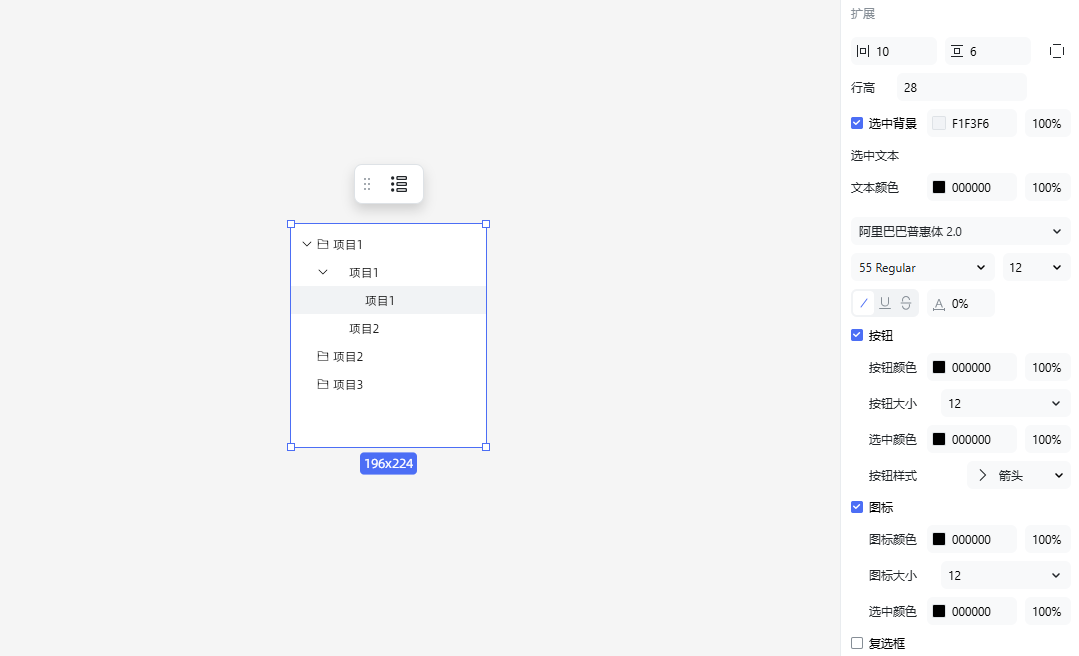
Task: Toggle underline text style
Action: point(885,303)
